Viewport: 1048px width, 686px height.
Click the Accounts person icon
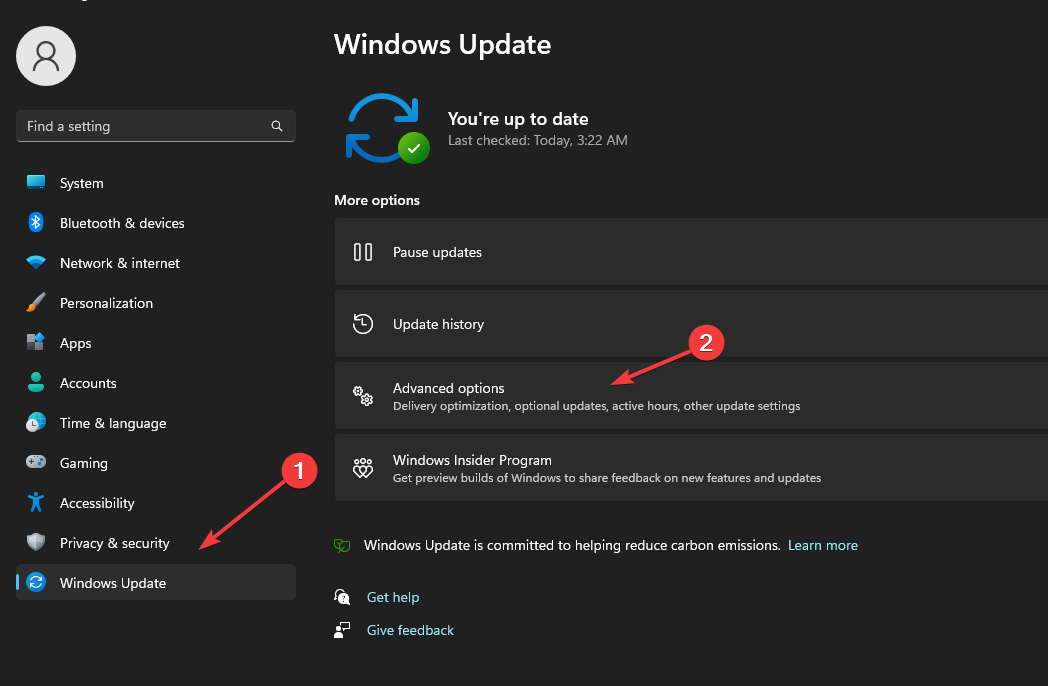click(36, 382)
